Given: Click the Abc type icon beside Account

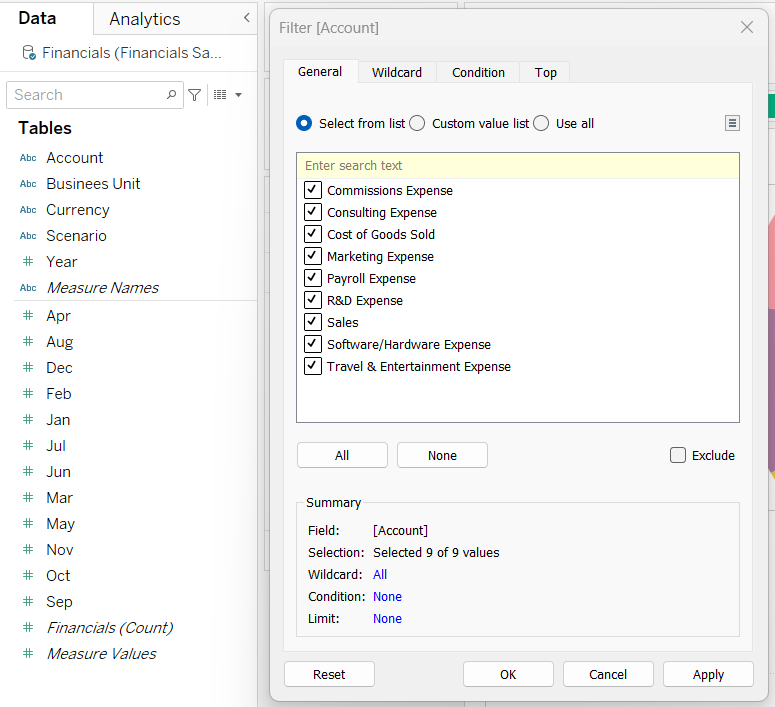Looking at the screenshot, I should [x=28, y=158].
